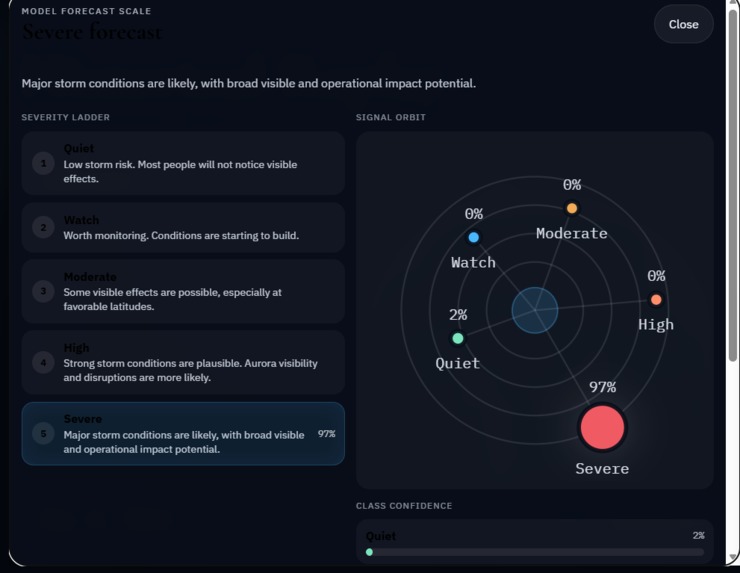Select the Quiet severity ladder card

point(183,163)
